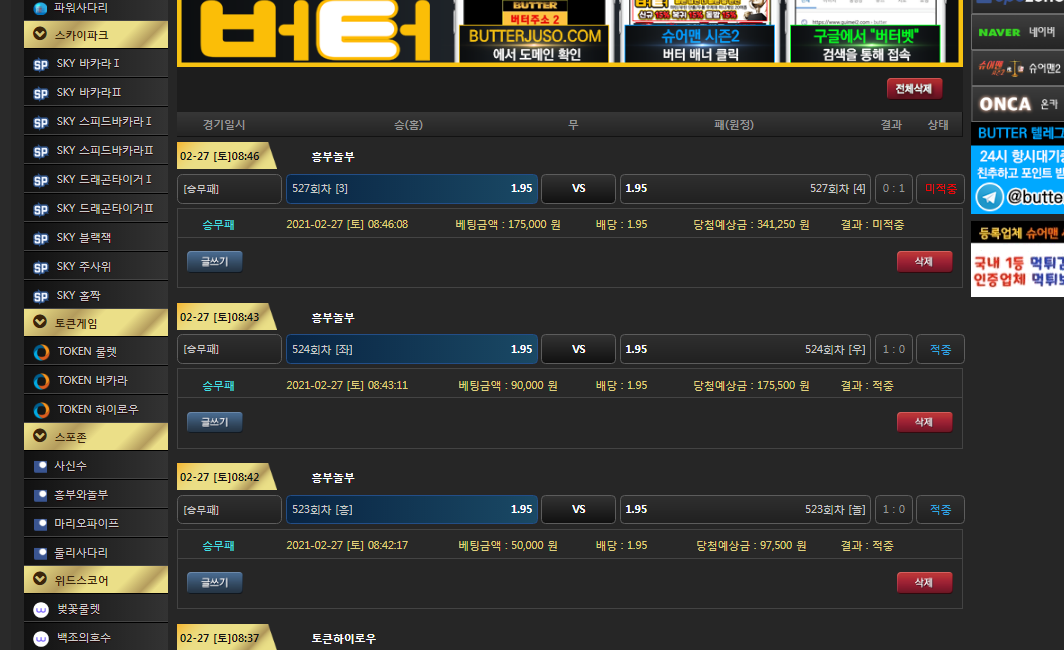The image size is (1064, 650).
Task: Open TOKEN 룰렛 game
Action: (x=87, y=352)
